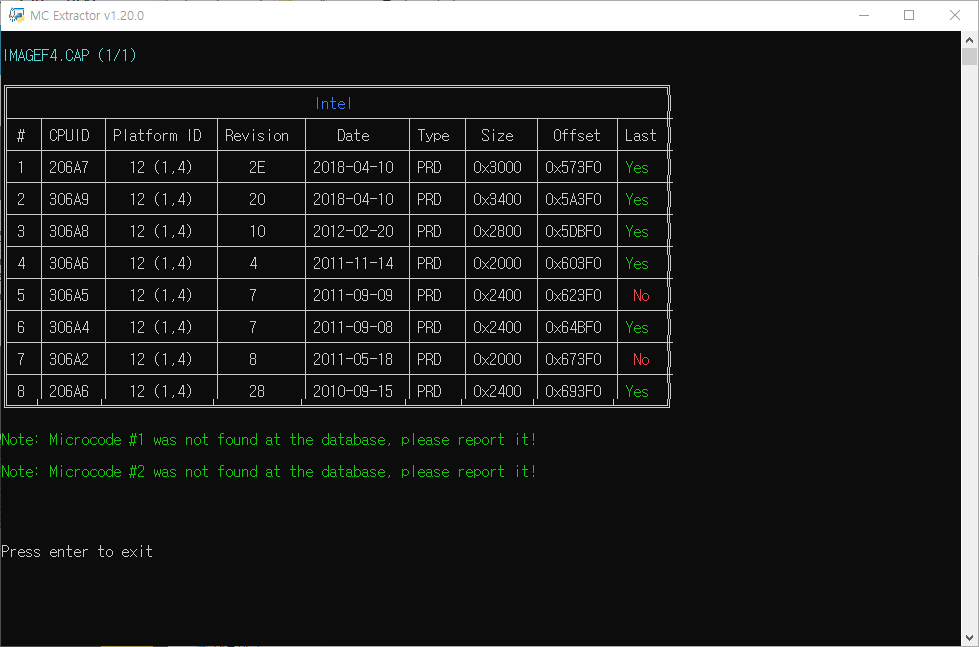The width and height of the screenshot is (979, 647).
Task: Click the red No in the 306A2 row
Action: (x=641, y=359)
